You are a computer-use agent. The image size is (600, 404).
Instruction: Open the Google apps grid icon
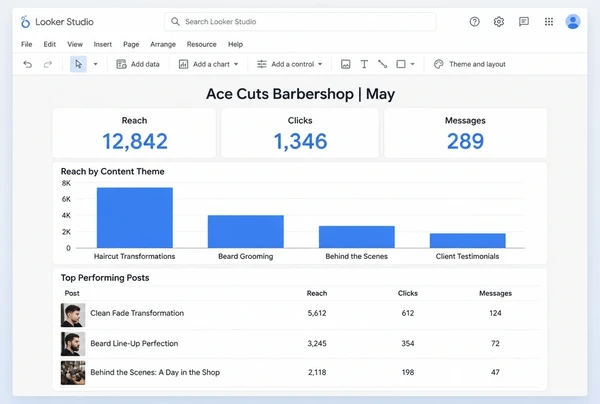coord(549,22)
